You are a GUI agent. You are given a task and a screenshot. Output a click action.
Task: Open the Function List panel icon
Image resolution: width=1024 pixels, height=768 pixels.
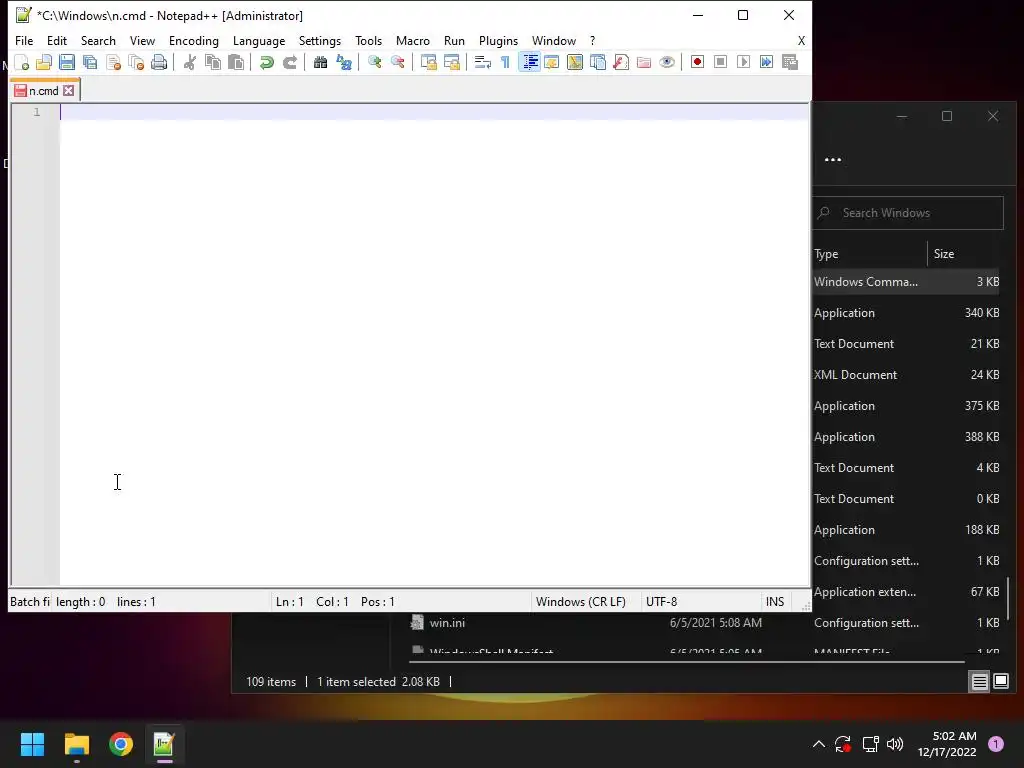pyautogui.click(x=621, y=62)
